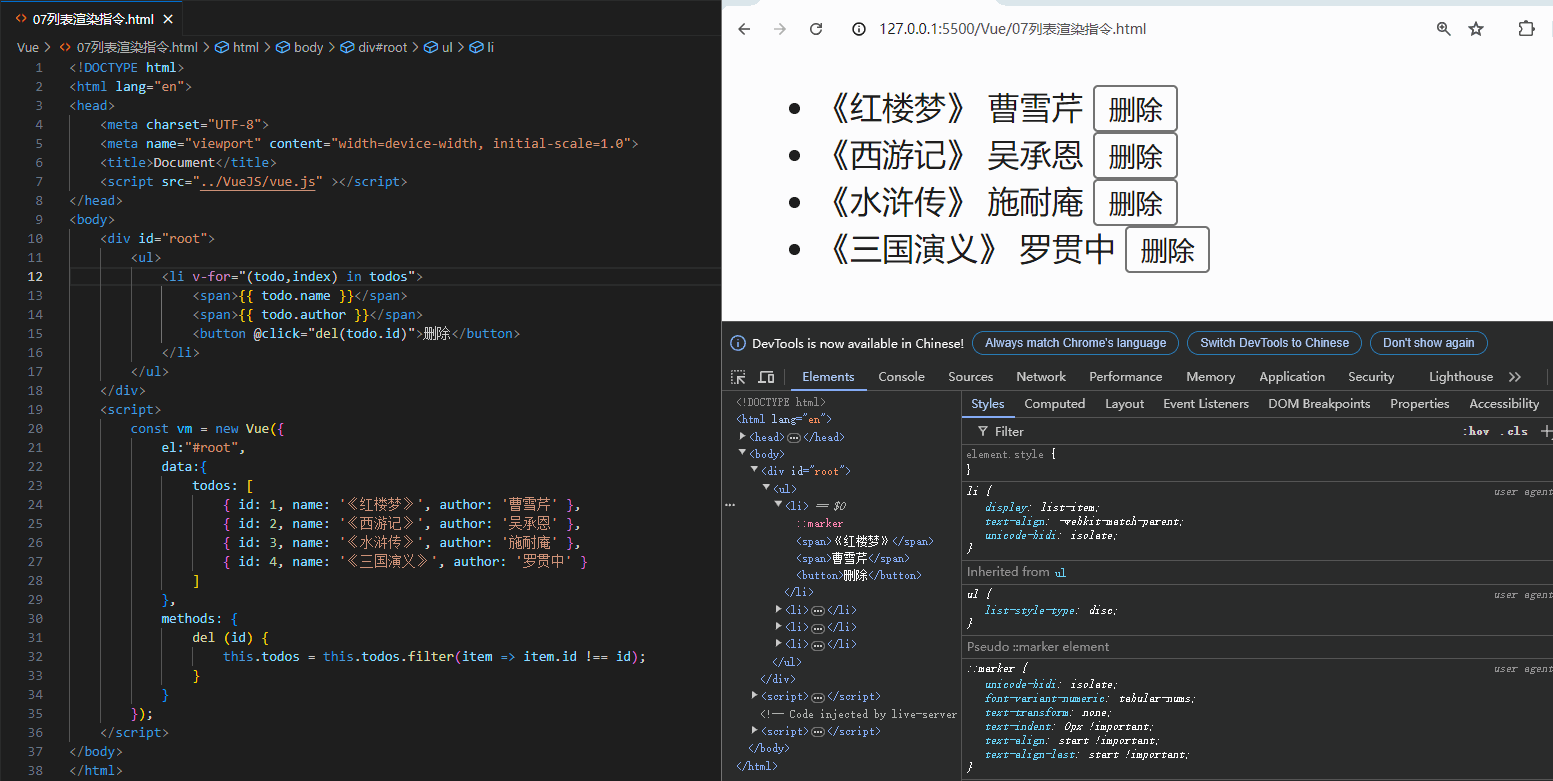Close the 07列表渲染指令.html editor tab
The height and width of the screenshot is (781, 1553).
pyautogui.click(x=167, y=19)
